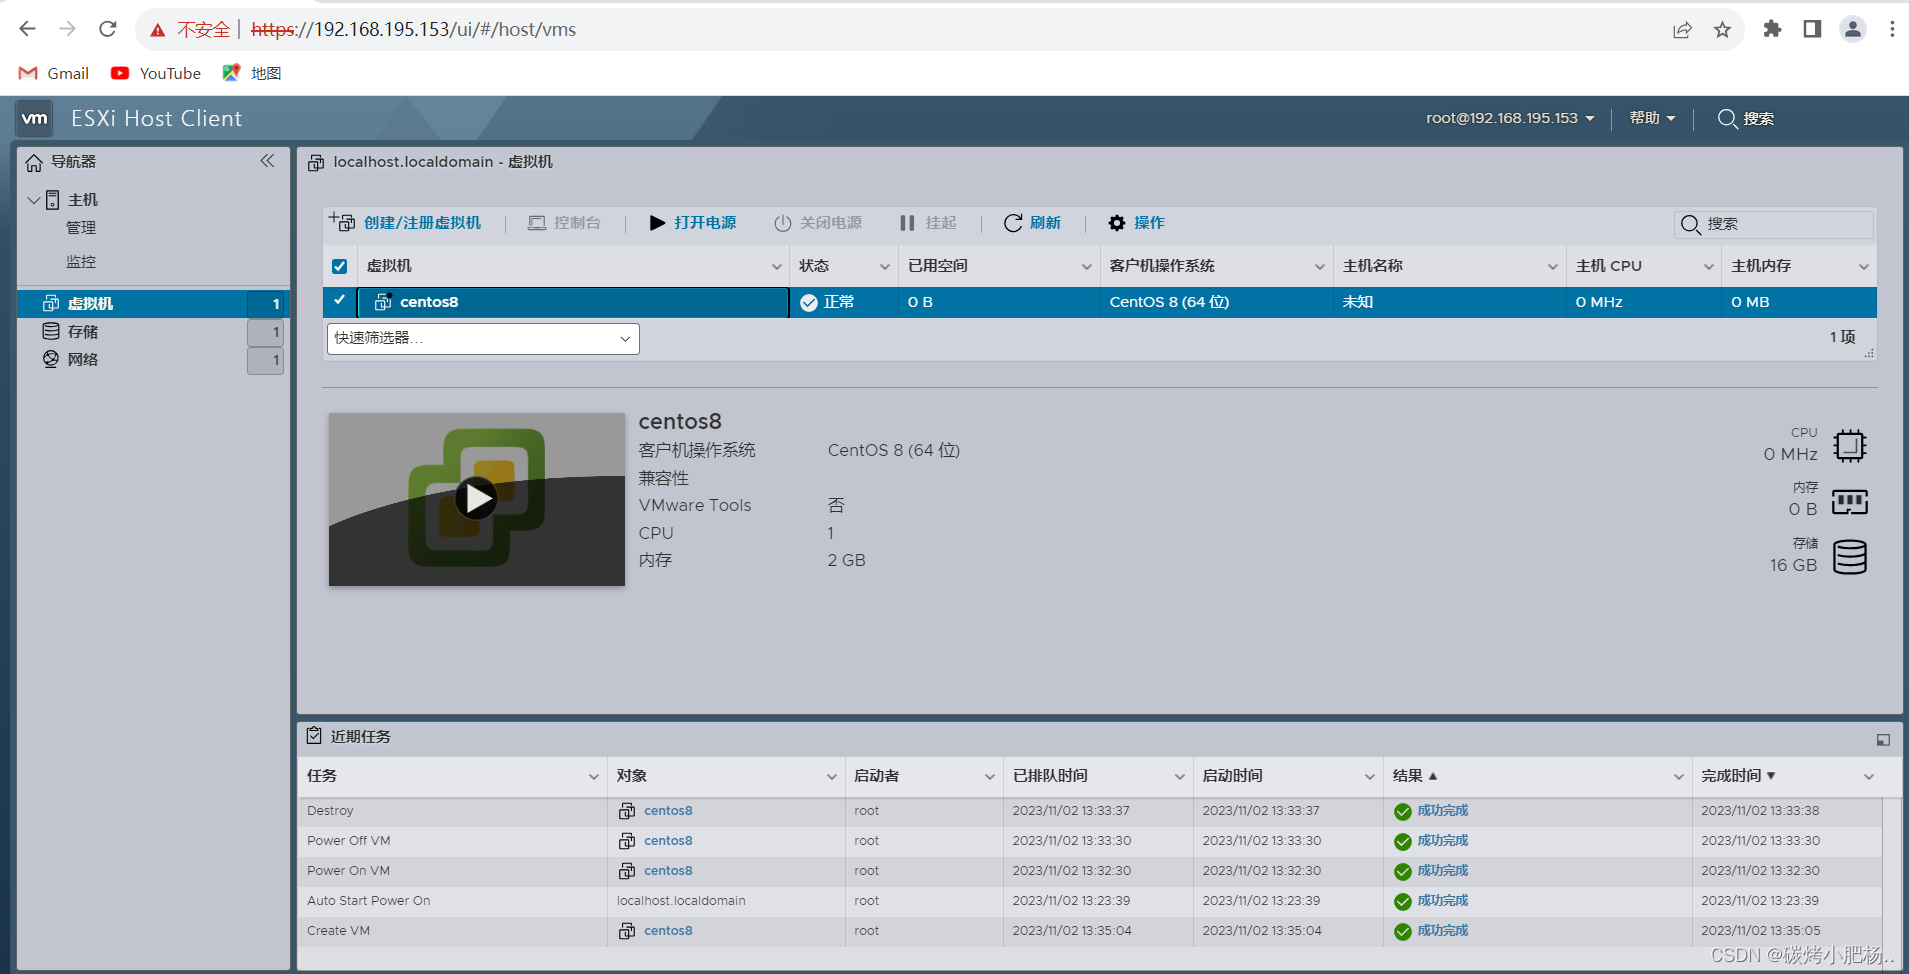Click the navigator home icon
Viewport: 1909px width, 974px height.
[x=34, y=162]
